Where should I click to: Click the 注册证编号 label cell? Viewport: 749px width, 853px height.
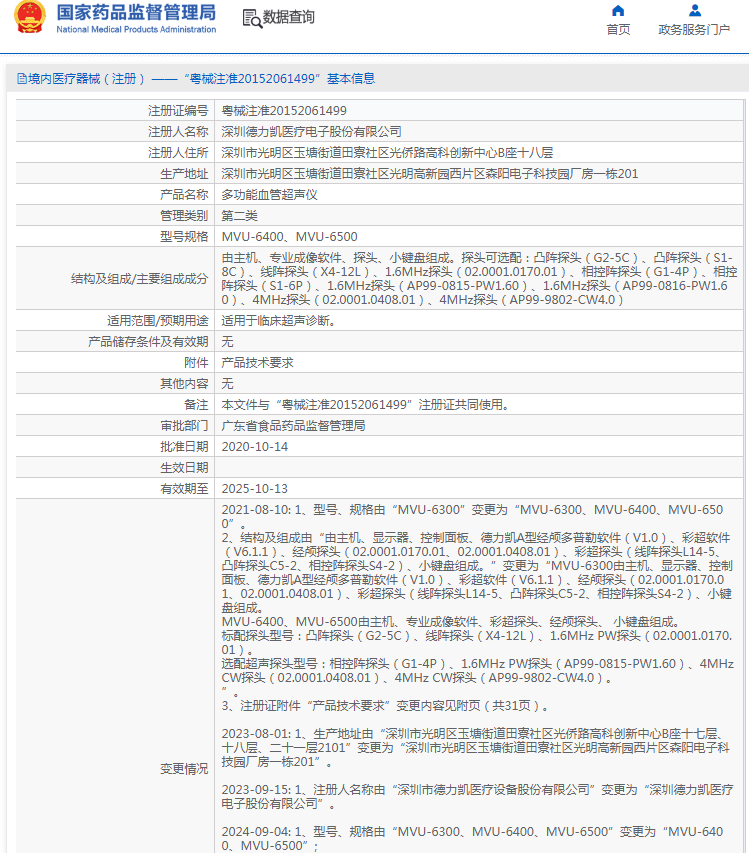pyautogui.click(x=115, y=111)
